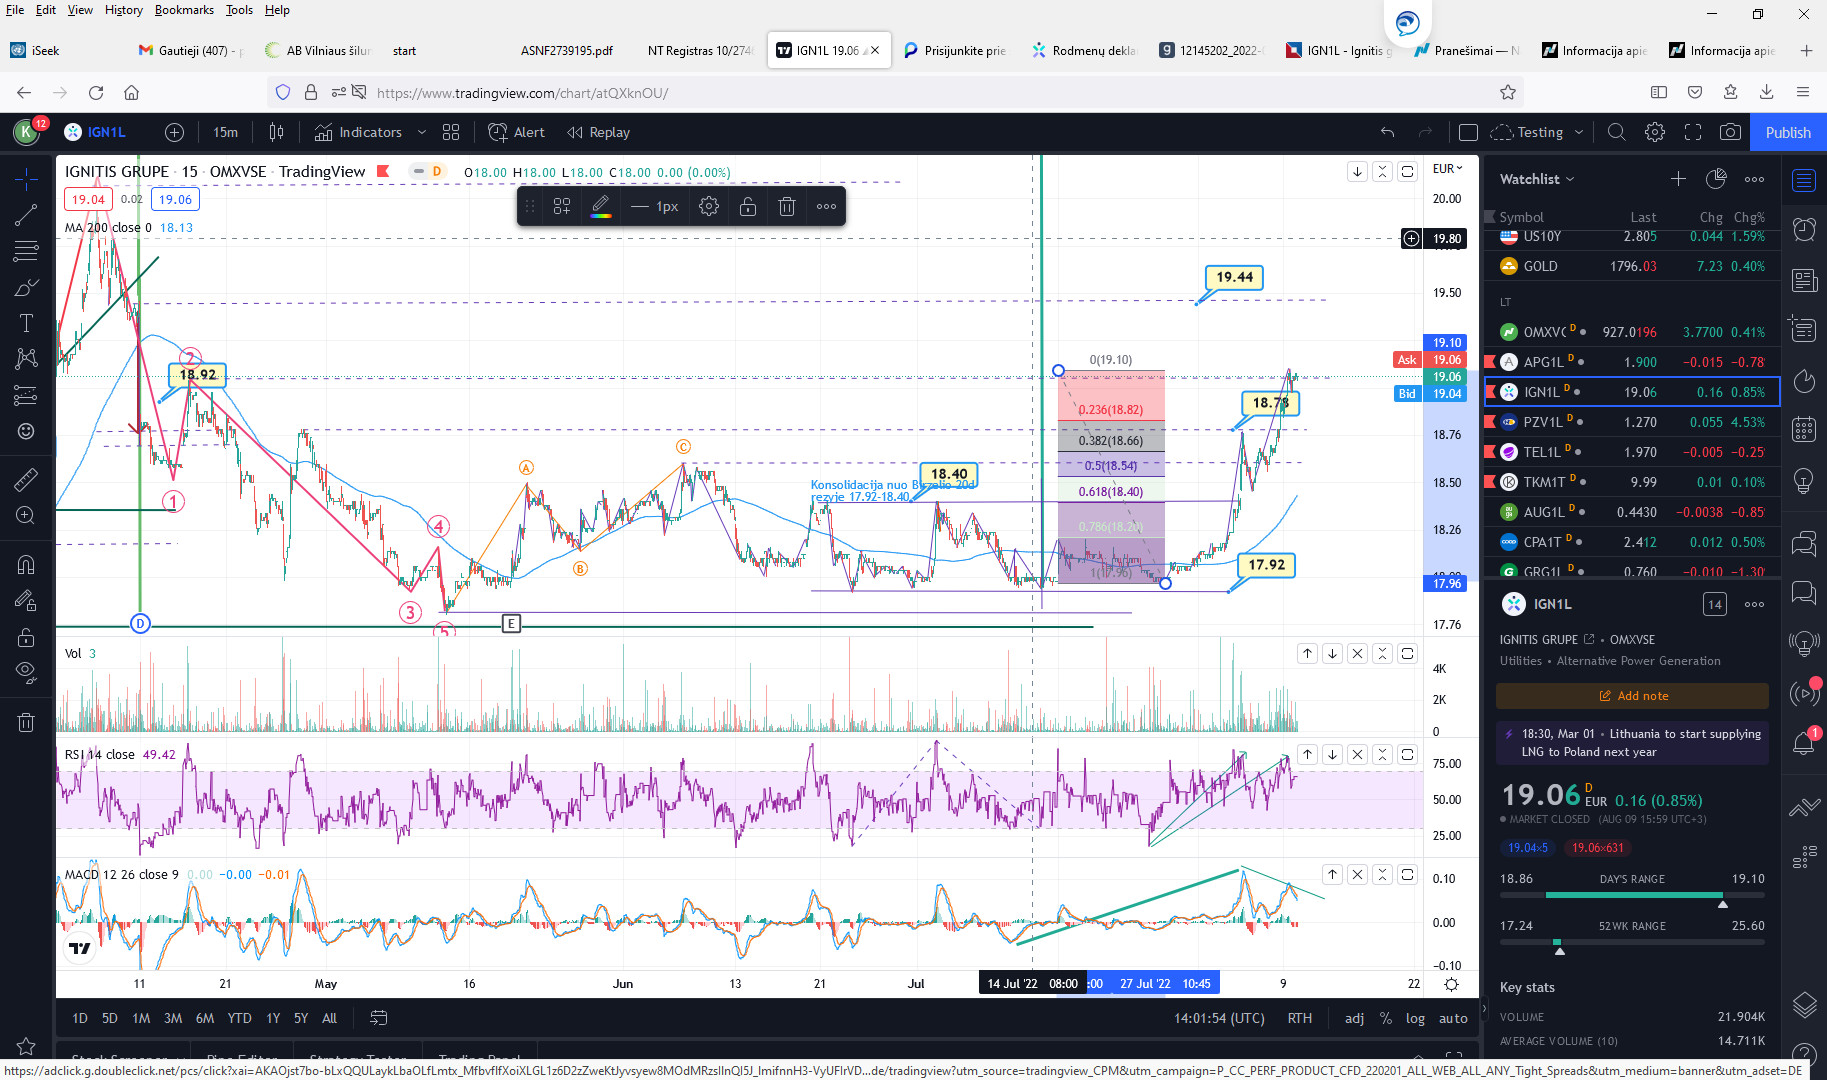The image size is (1827, 1080).
Task: Undo the last chart action
Action: [x=1388, y=132]
